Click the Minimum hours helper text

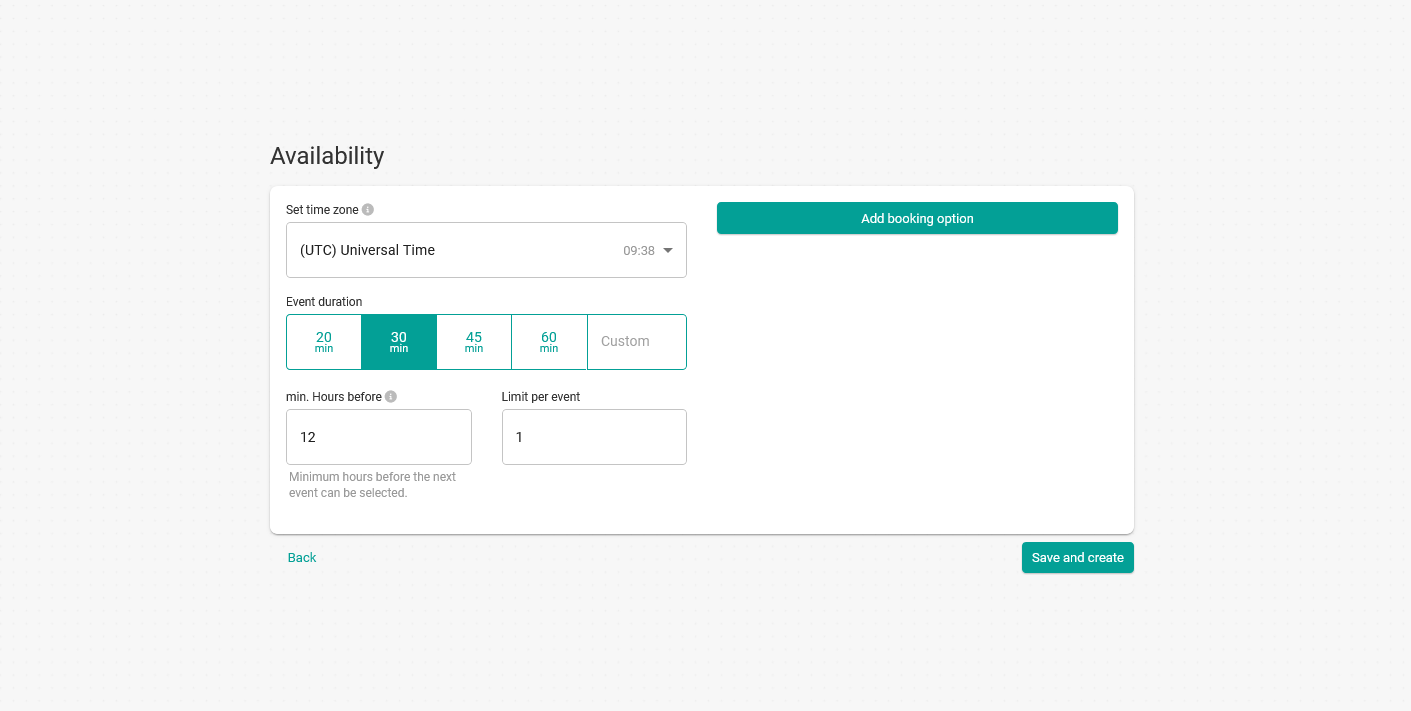click(x=372, y=485)
